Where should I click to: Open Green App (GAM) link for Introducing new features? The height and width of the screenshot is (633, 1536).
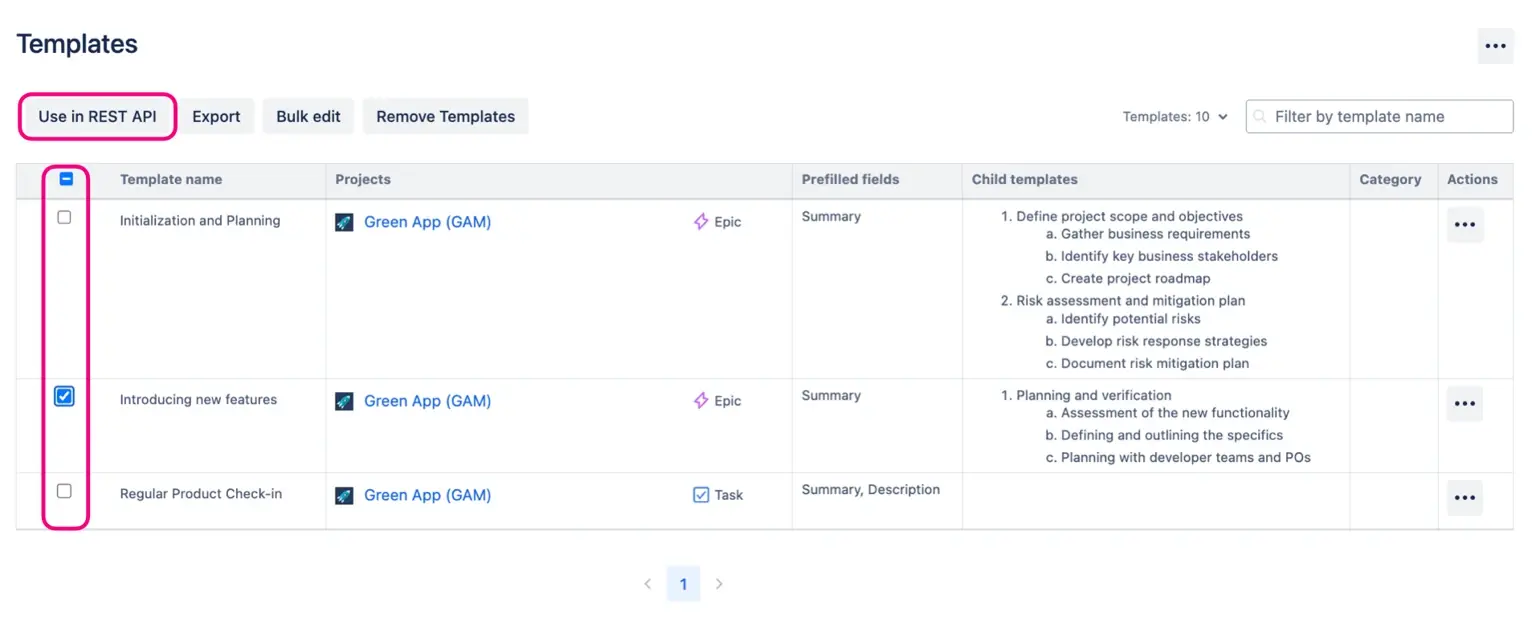click(x=427, y=401)
